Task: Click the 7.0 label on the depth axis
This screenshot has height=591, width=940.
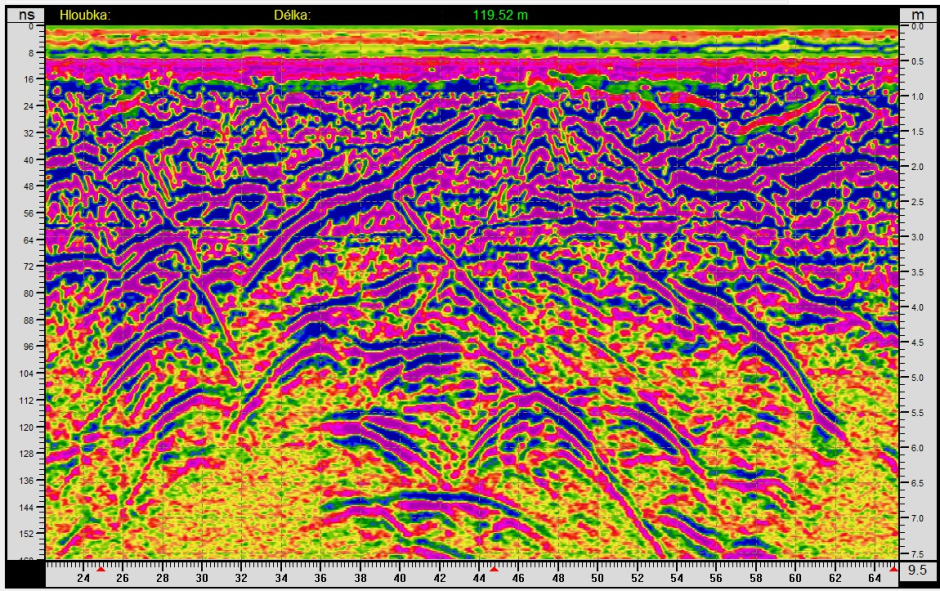Action: tap(917, 518)
